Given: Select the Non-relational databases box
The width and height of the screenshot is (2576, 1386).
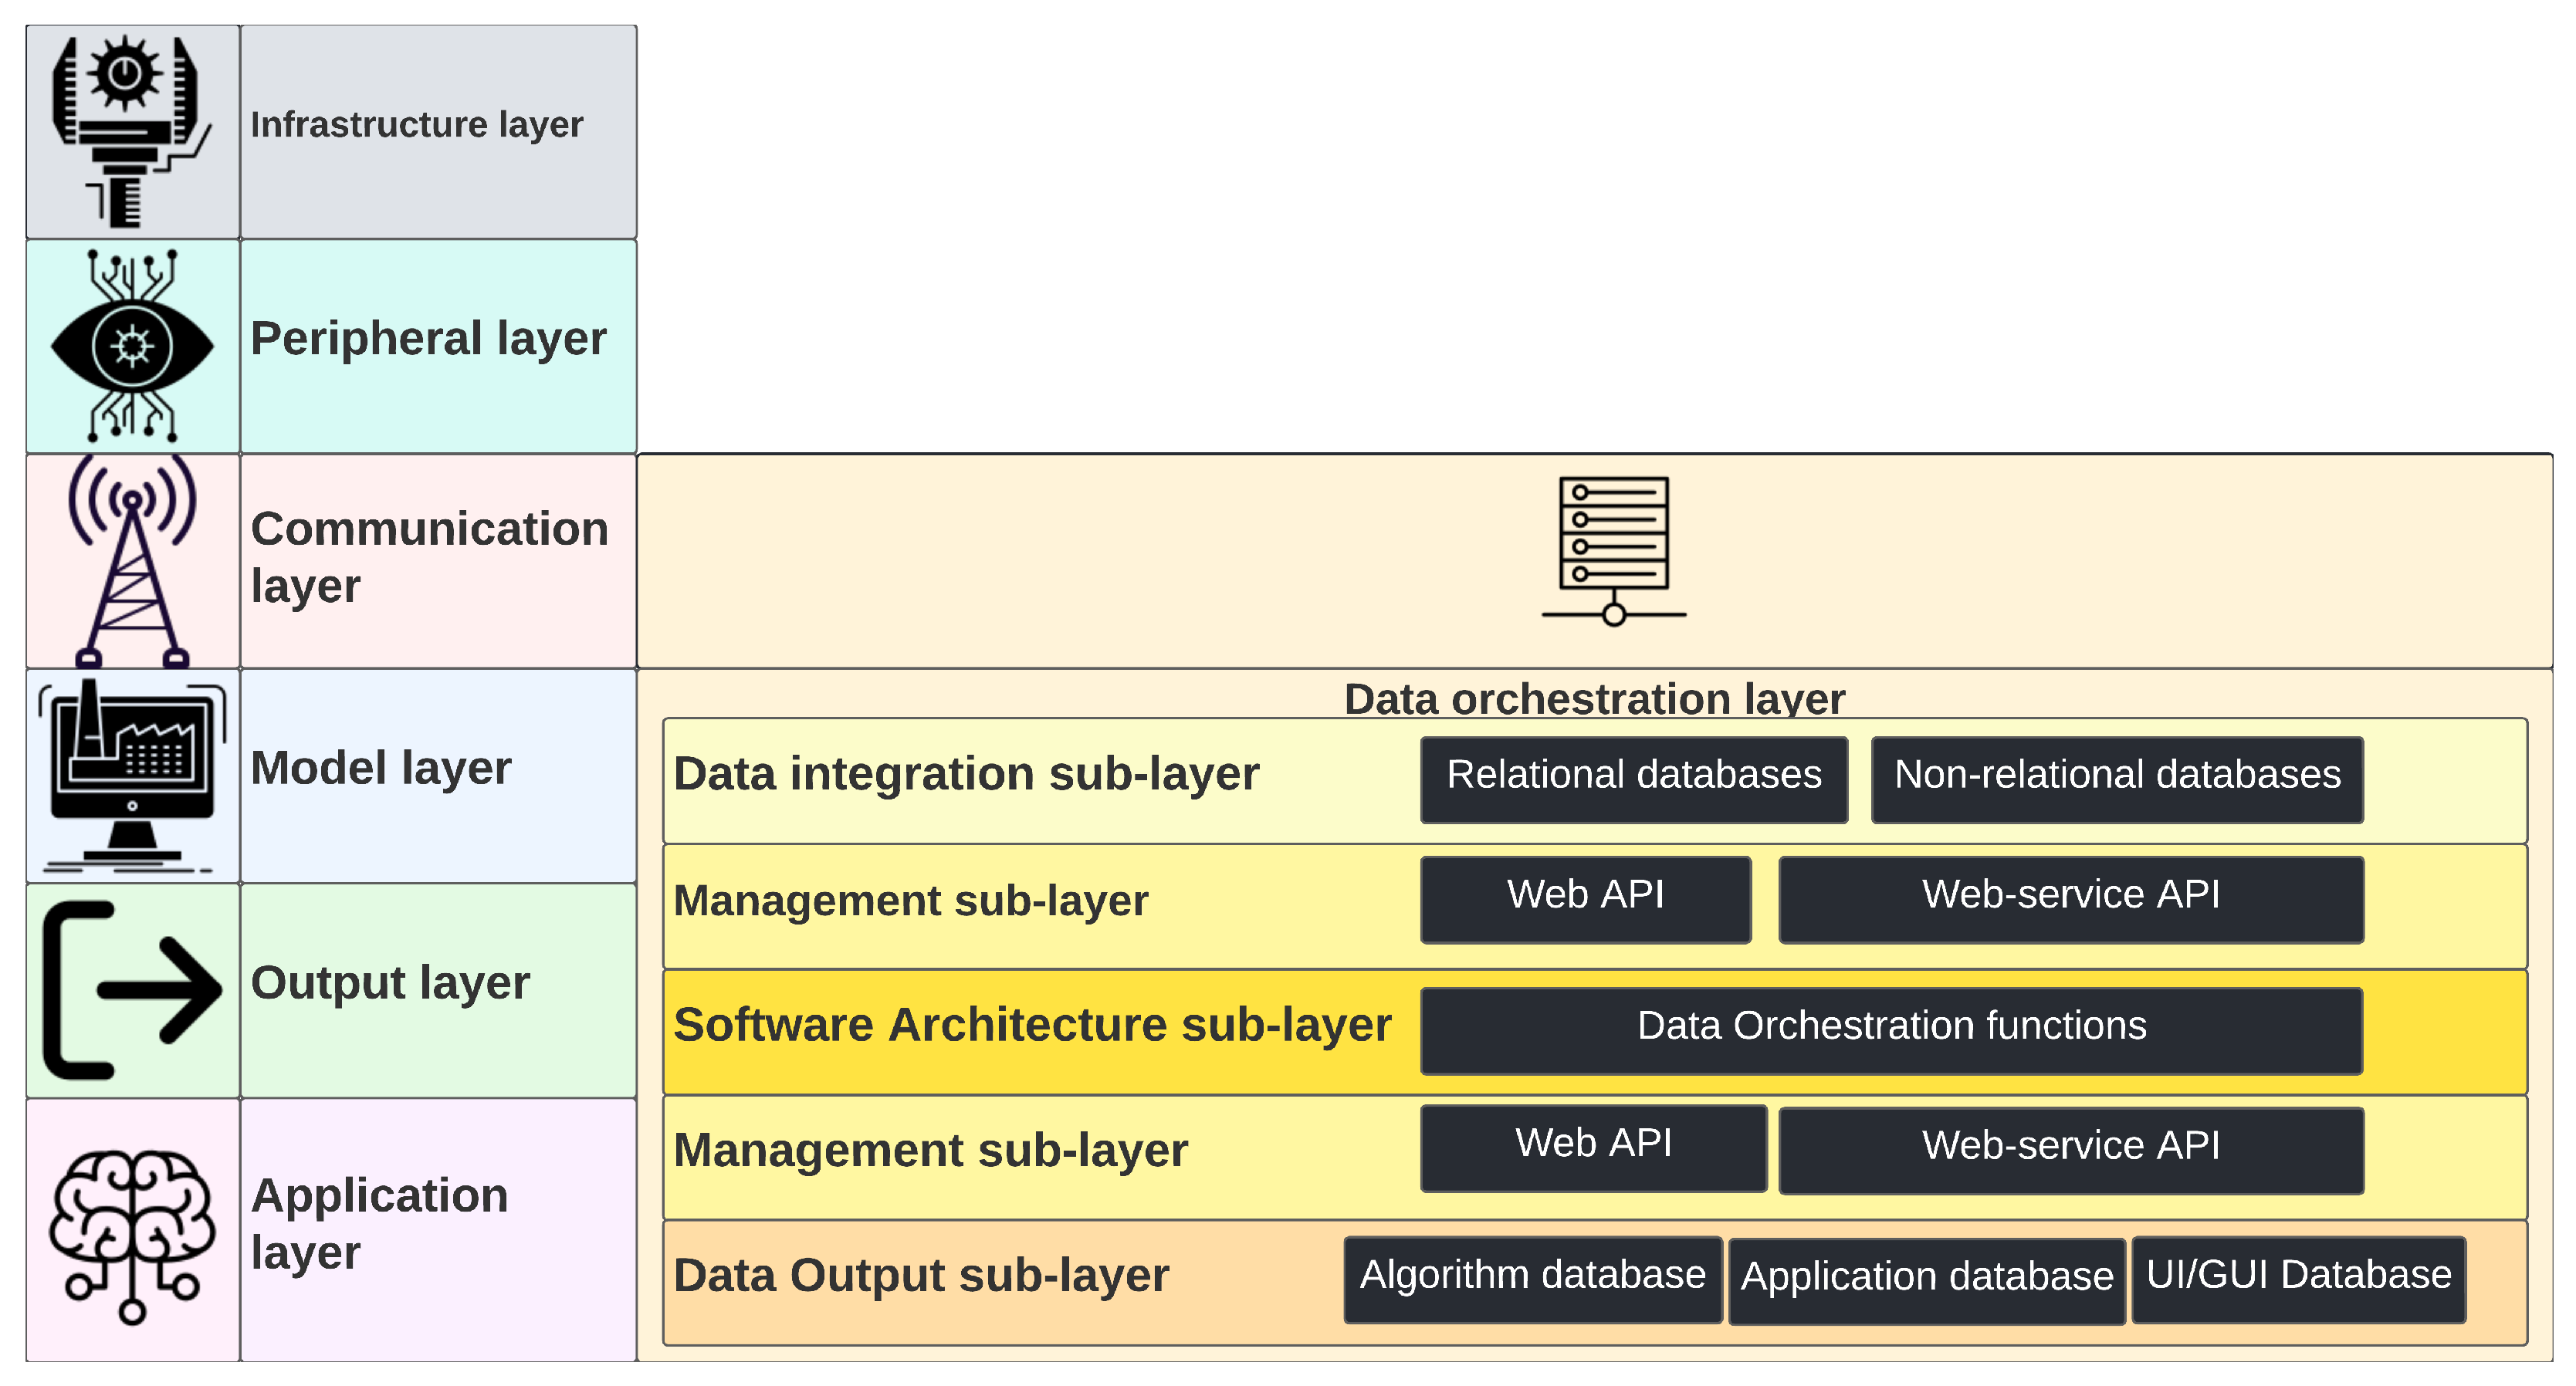Looking at the screenshot, I should point(2116,779).
